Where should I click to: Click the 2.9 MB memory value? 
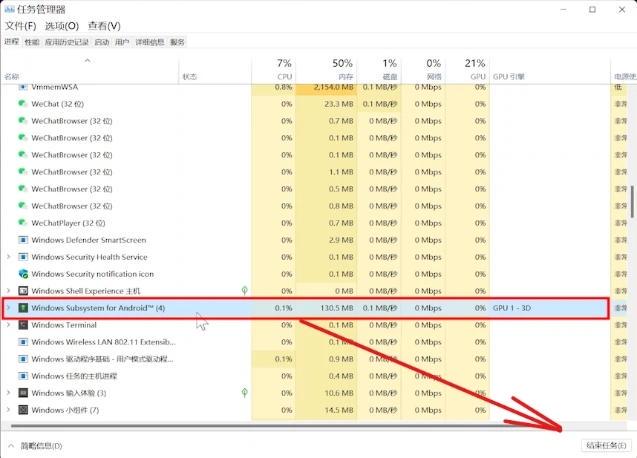pyautogui.click(x=341, y=240)
